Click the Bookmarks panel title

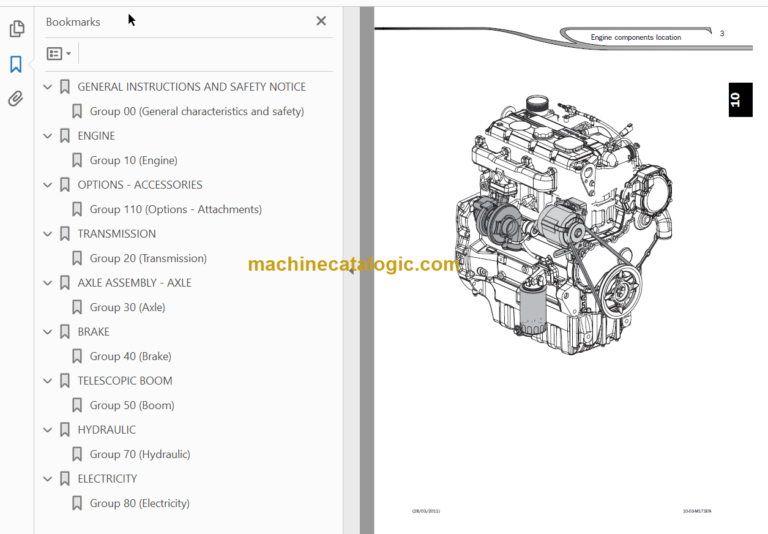tap(73, 22)
